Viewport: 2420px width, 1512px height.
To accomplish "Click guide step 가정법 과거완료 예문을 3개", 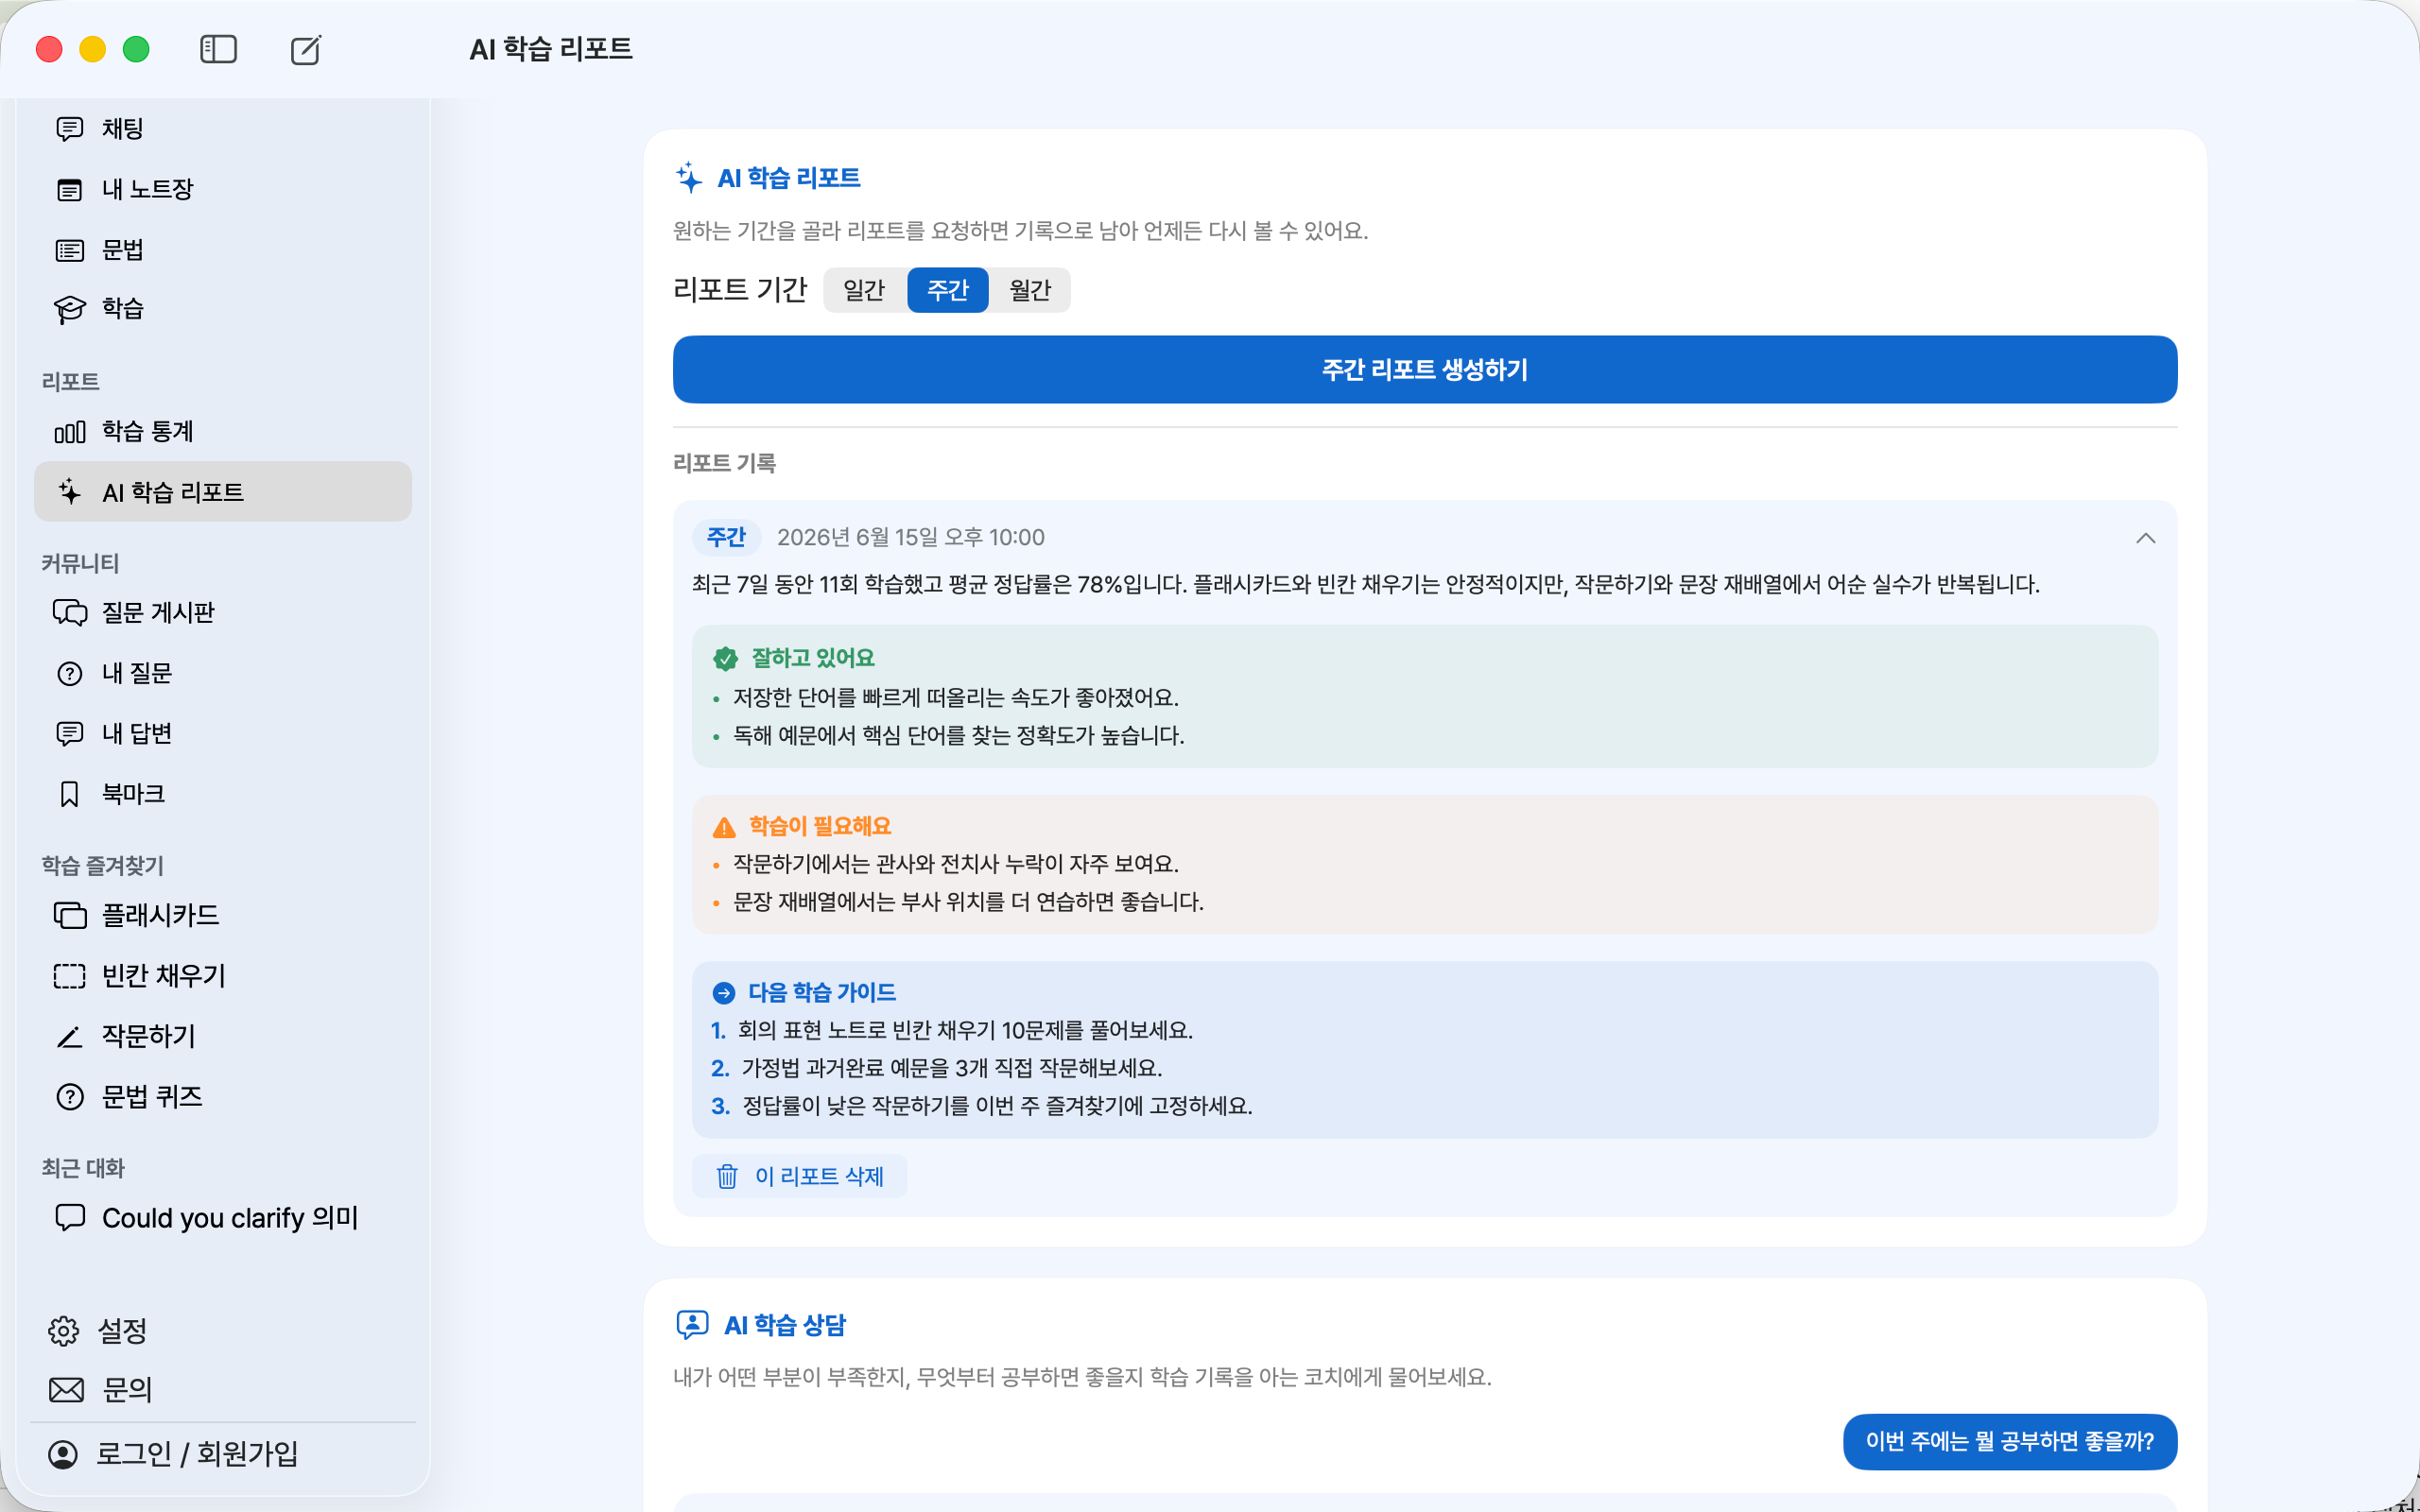I will (x=952, y=1068).
